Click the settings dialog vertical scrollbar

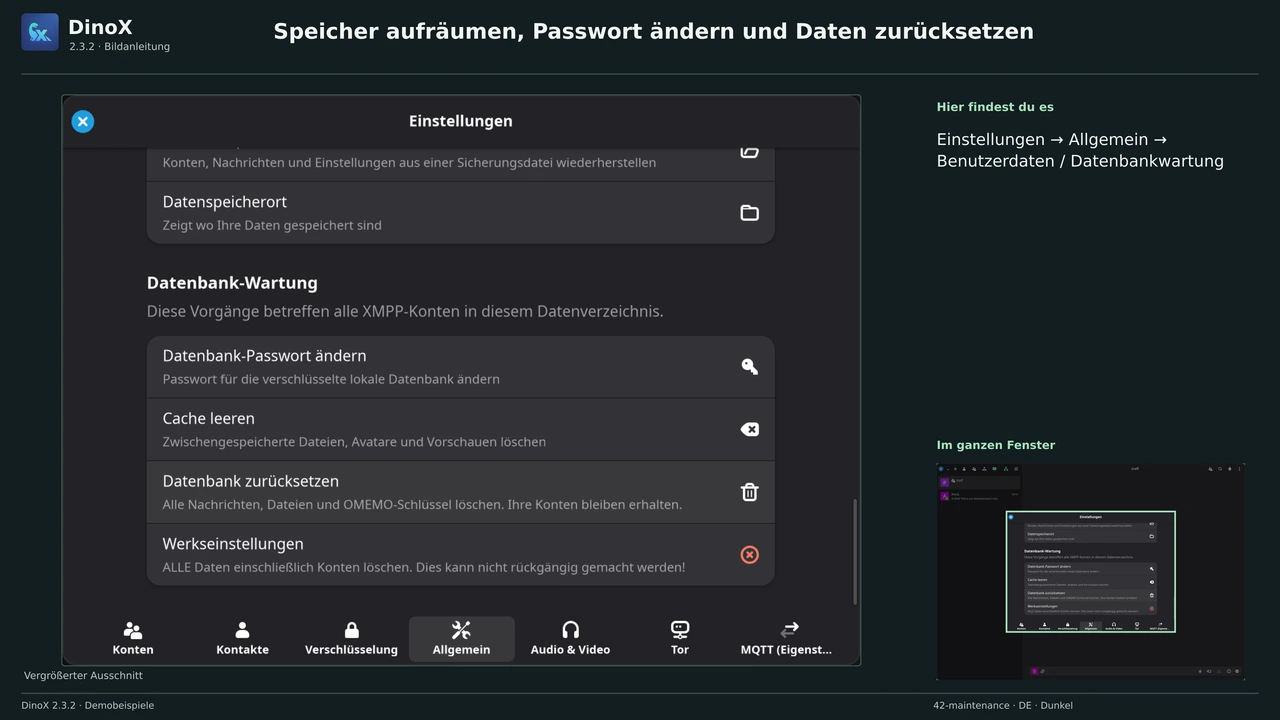point(855,551)
